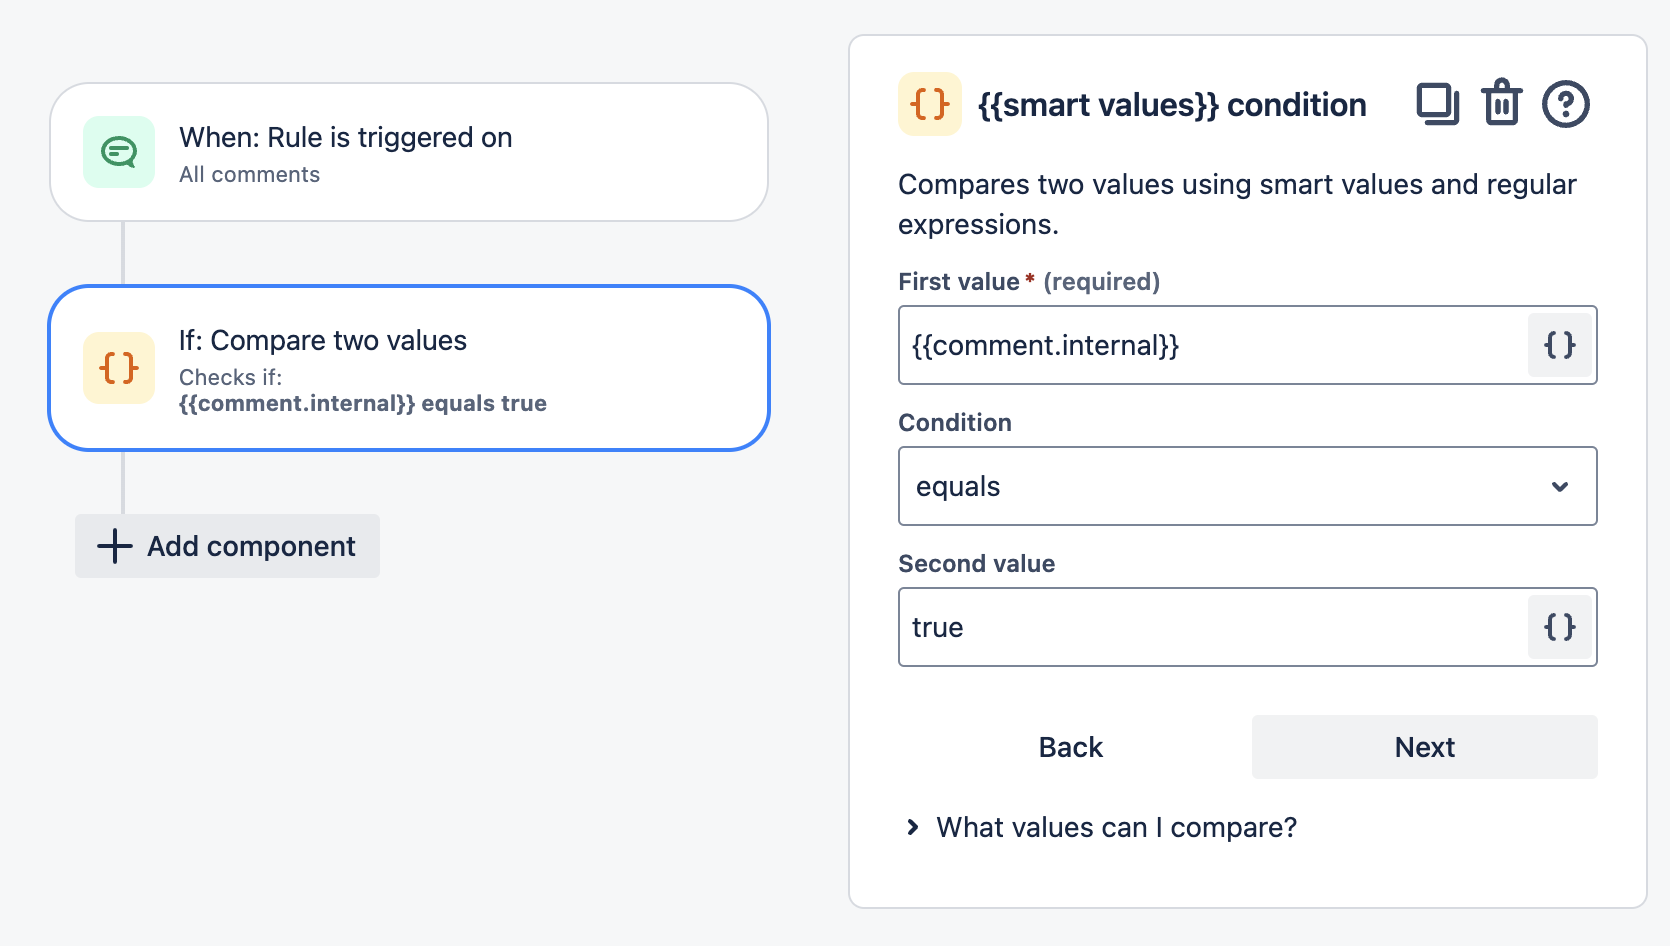Open help via the question mark icon
Screen dimensions: 1670x946
pos(1565,104)
